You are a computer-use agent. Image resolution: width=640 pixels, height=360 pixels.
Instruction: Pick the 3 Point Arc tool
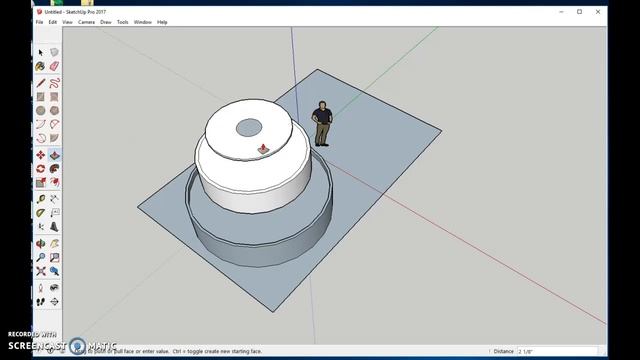pos(40,138)
